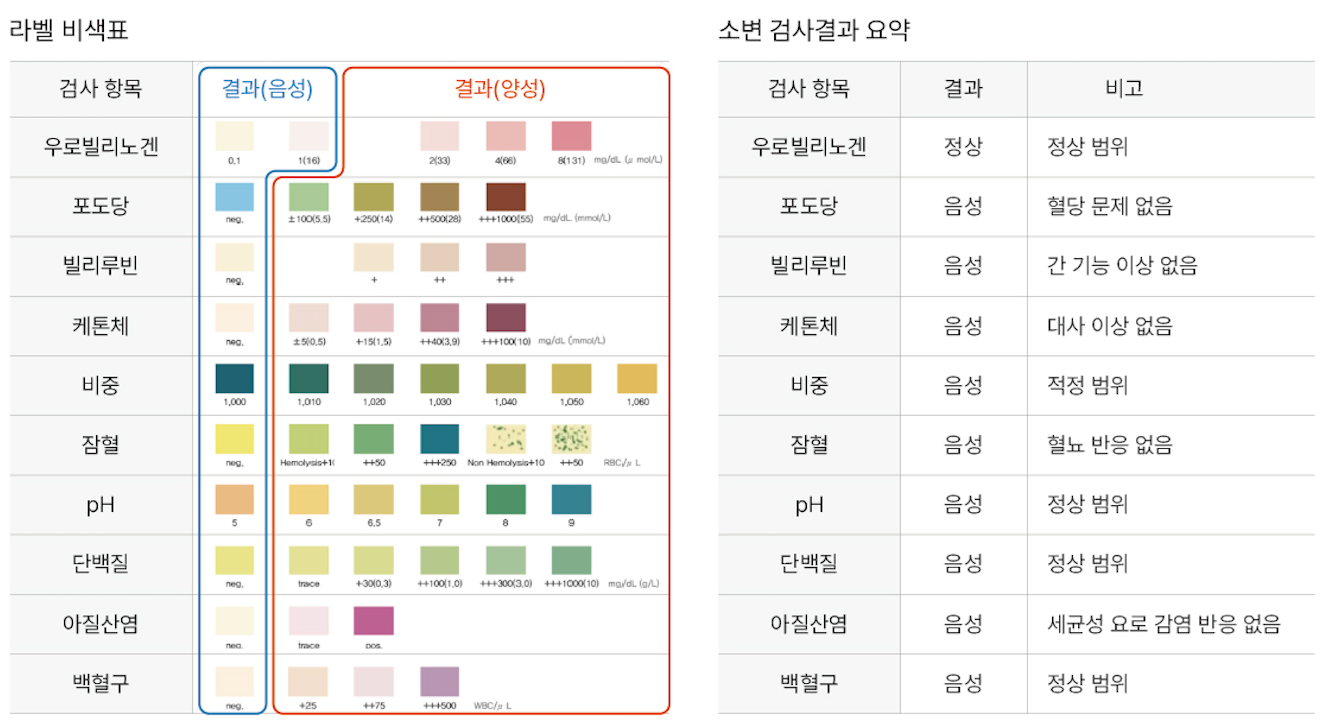Select the protein neg. swatch

click(235, 560)
